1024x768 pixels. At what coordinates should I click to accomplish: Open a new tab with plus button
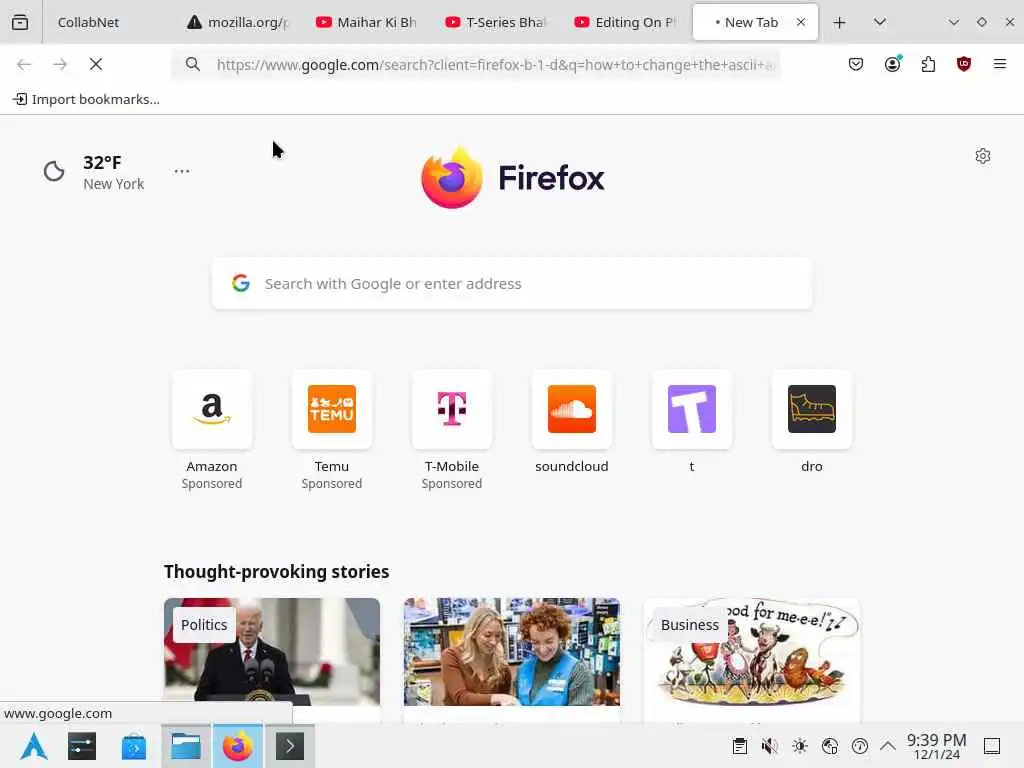pos(839,22)
